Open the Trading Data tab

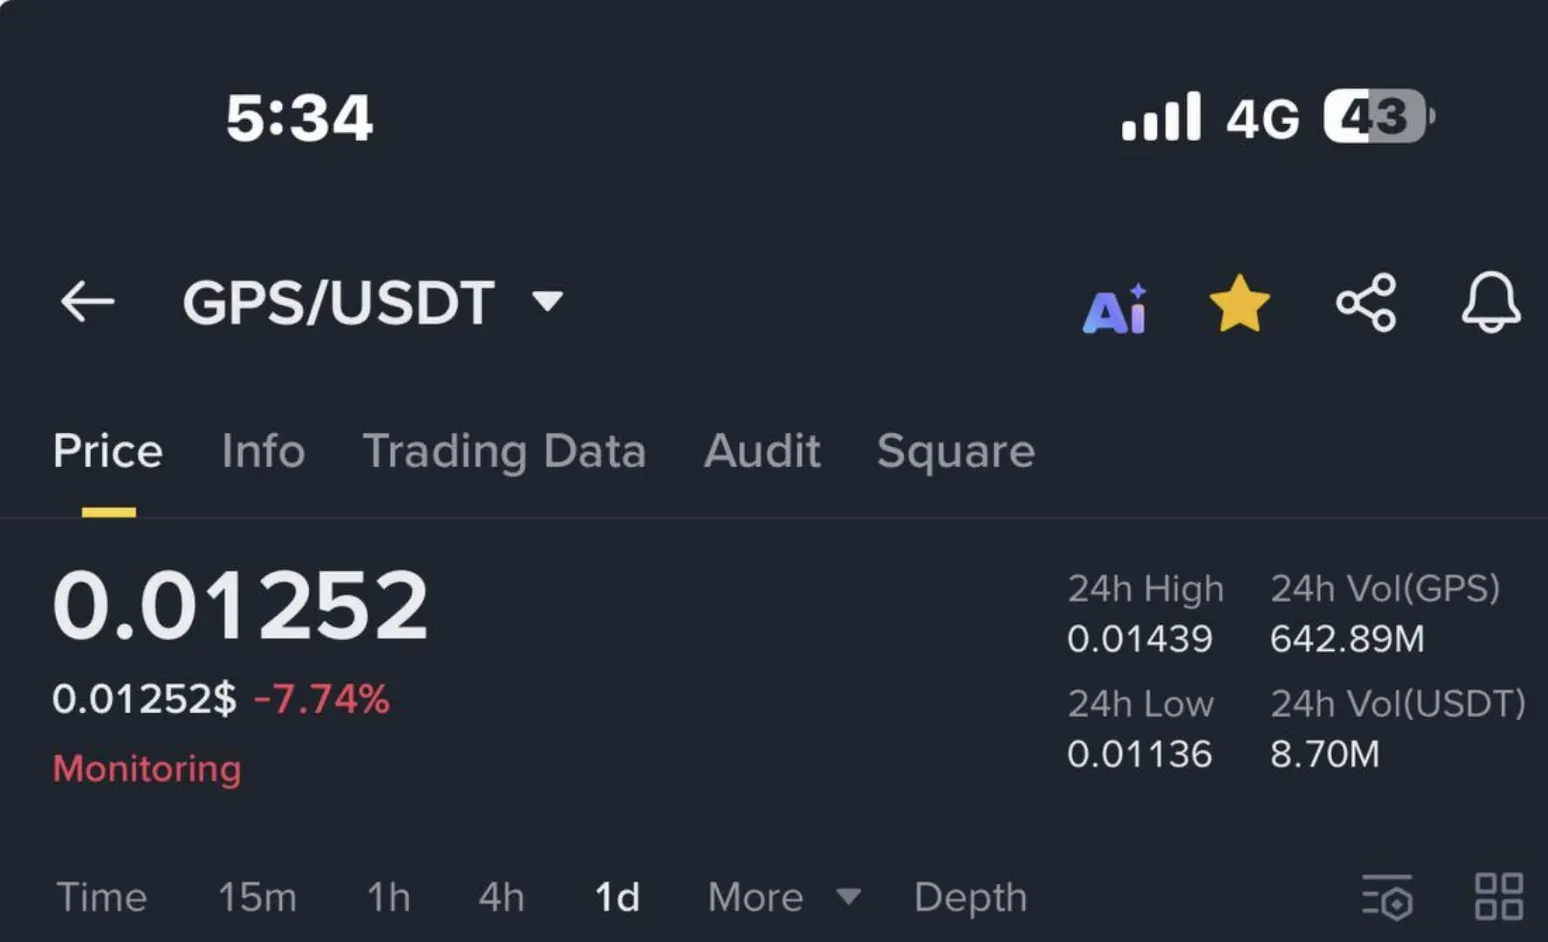[504, 451]
